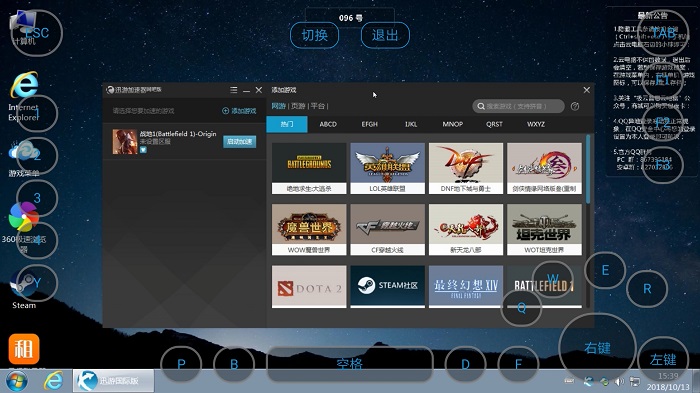
Task: Click the 退出 exit button
Action: tap(385, 35)
